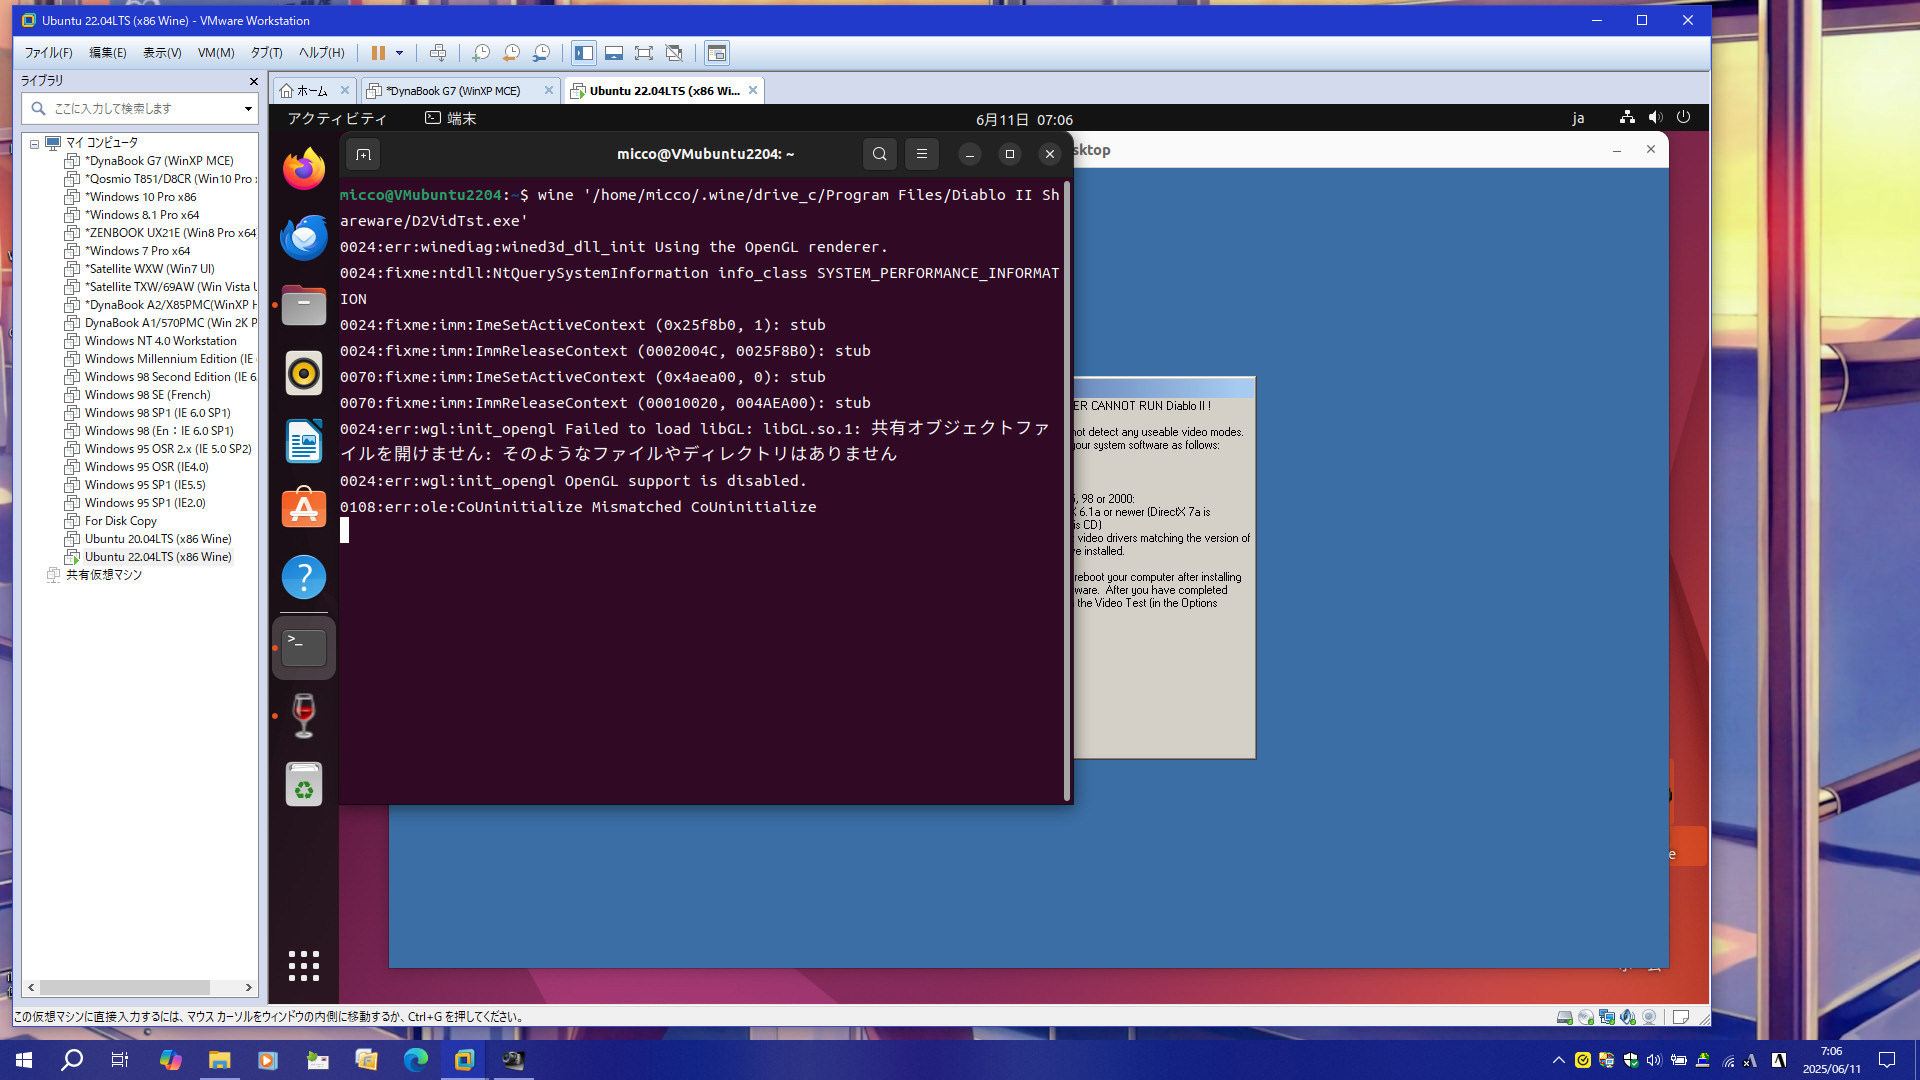Click アクティビティ in the Ubuntu top bar

click(x=337, y=119)
